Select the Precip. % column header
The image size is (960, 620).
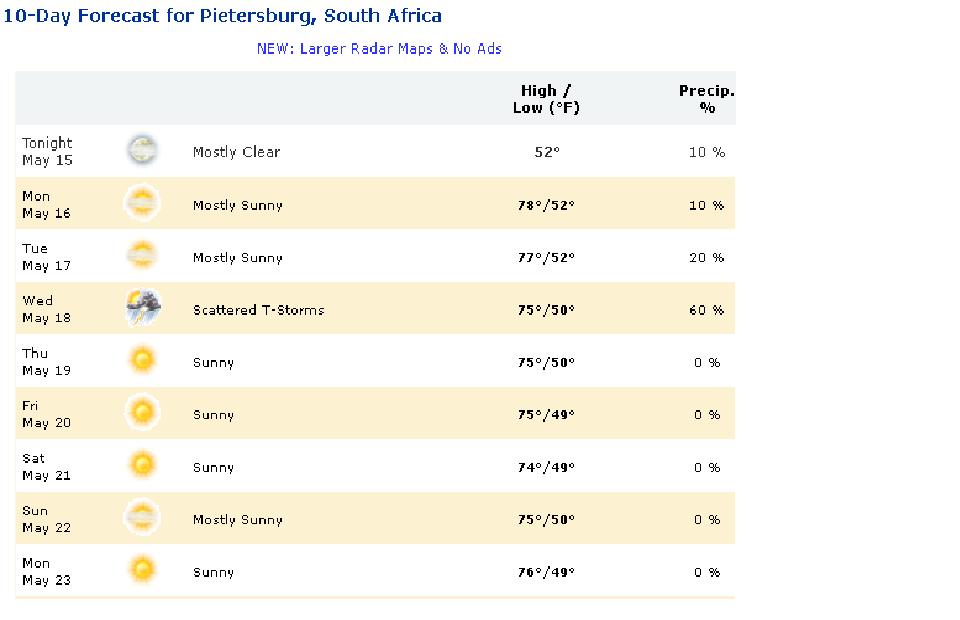(707, 99)
